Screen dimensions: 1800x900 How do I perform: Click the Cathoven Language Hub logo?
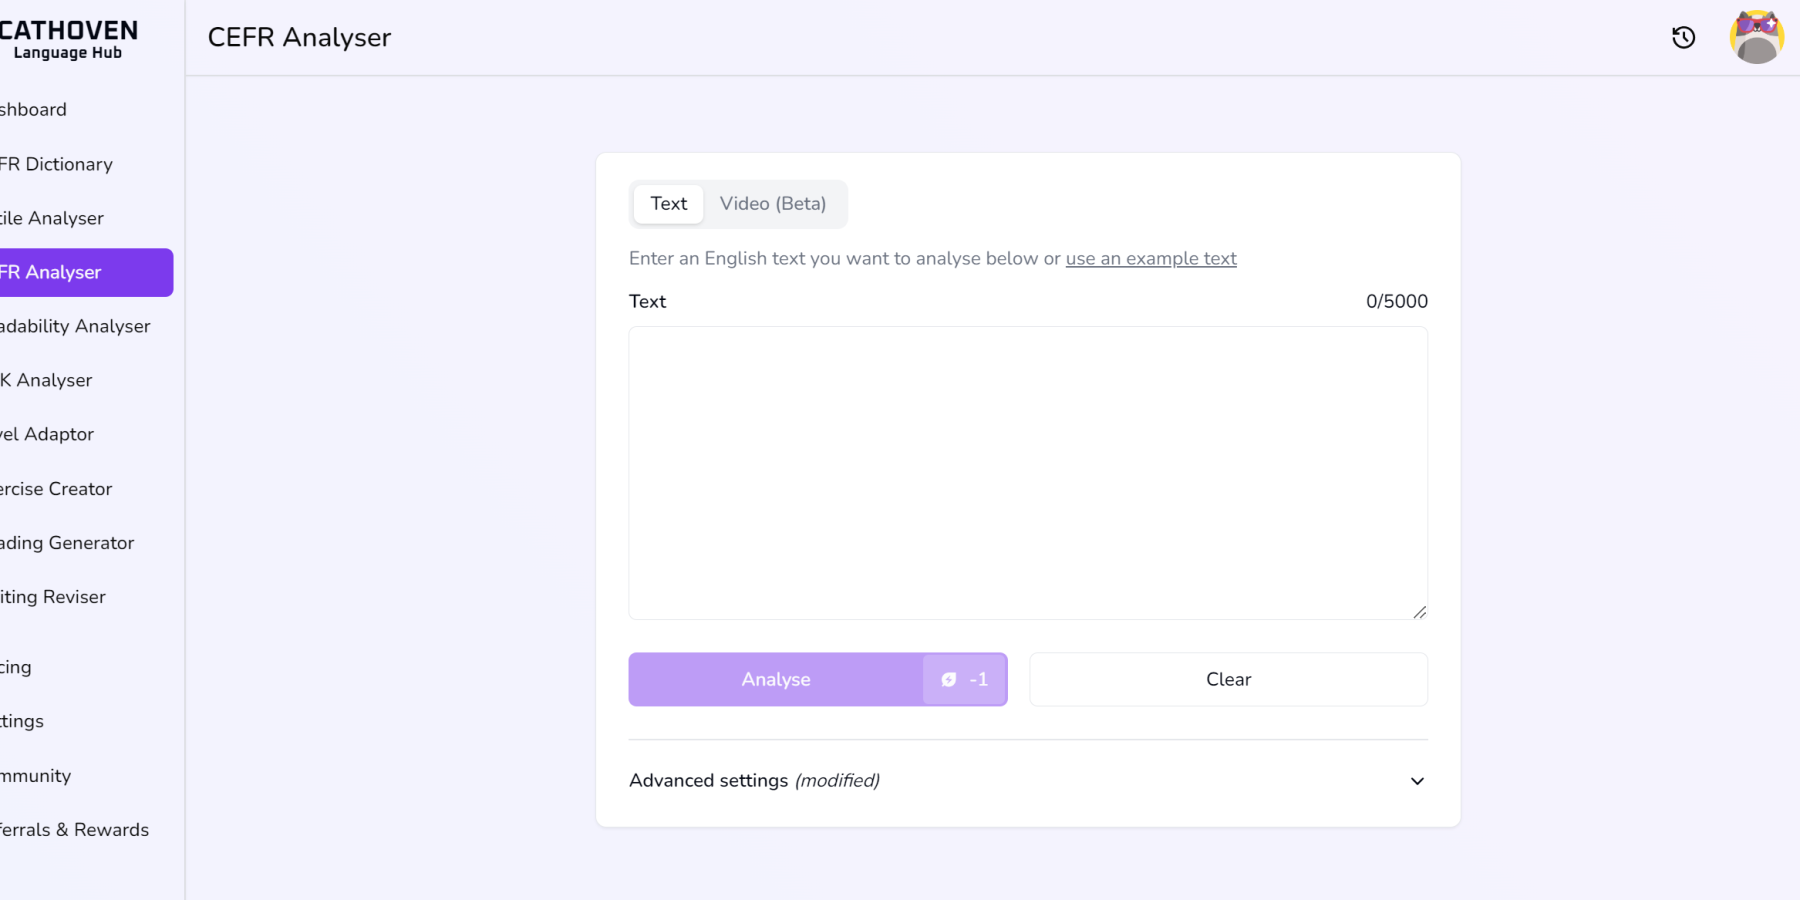pyautogui.click(x=68, y=40)
